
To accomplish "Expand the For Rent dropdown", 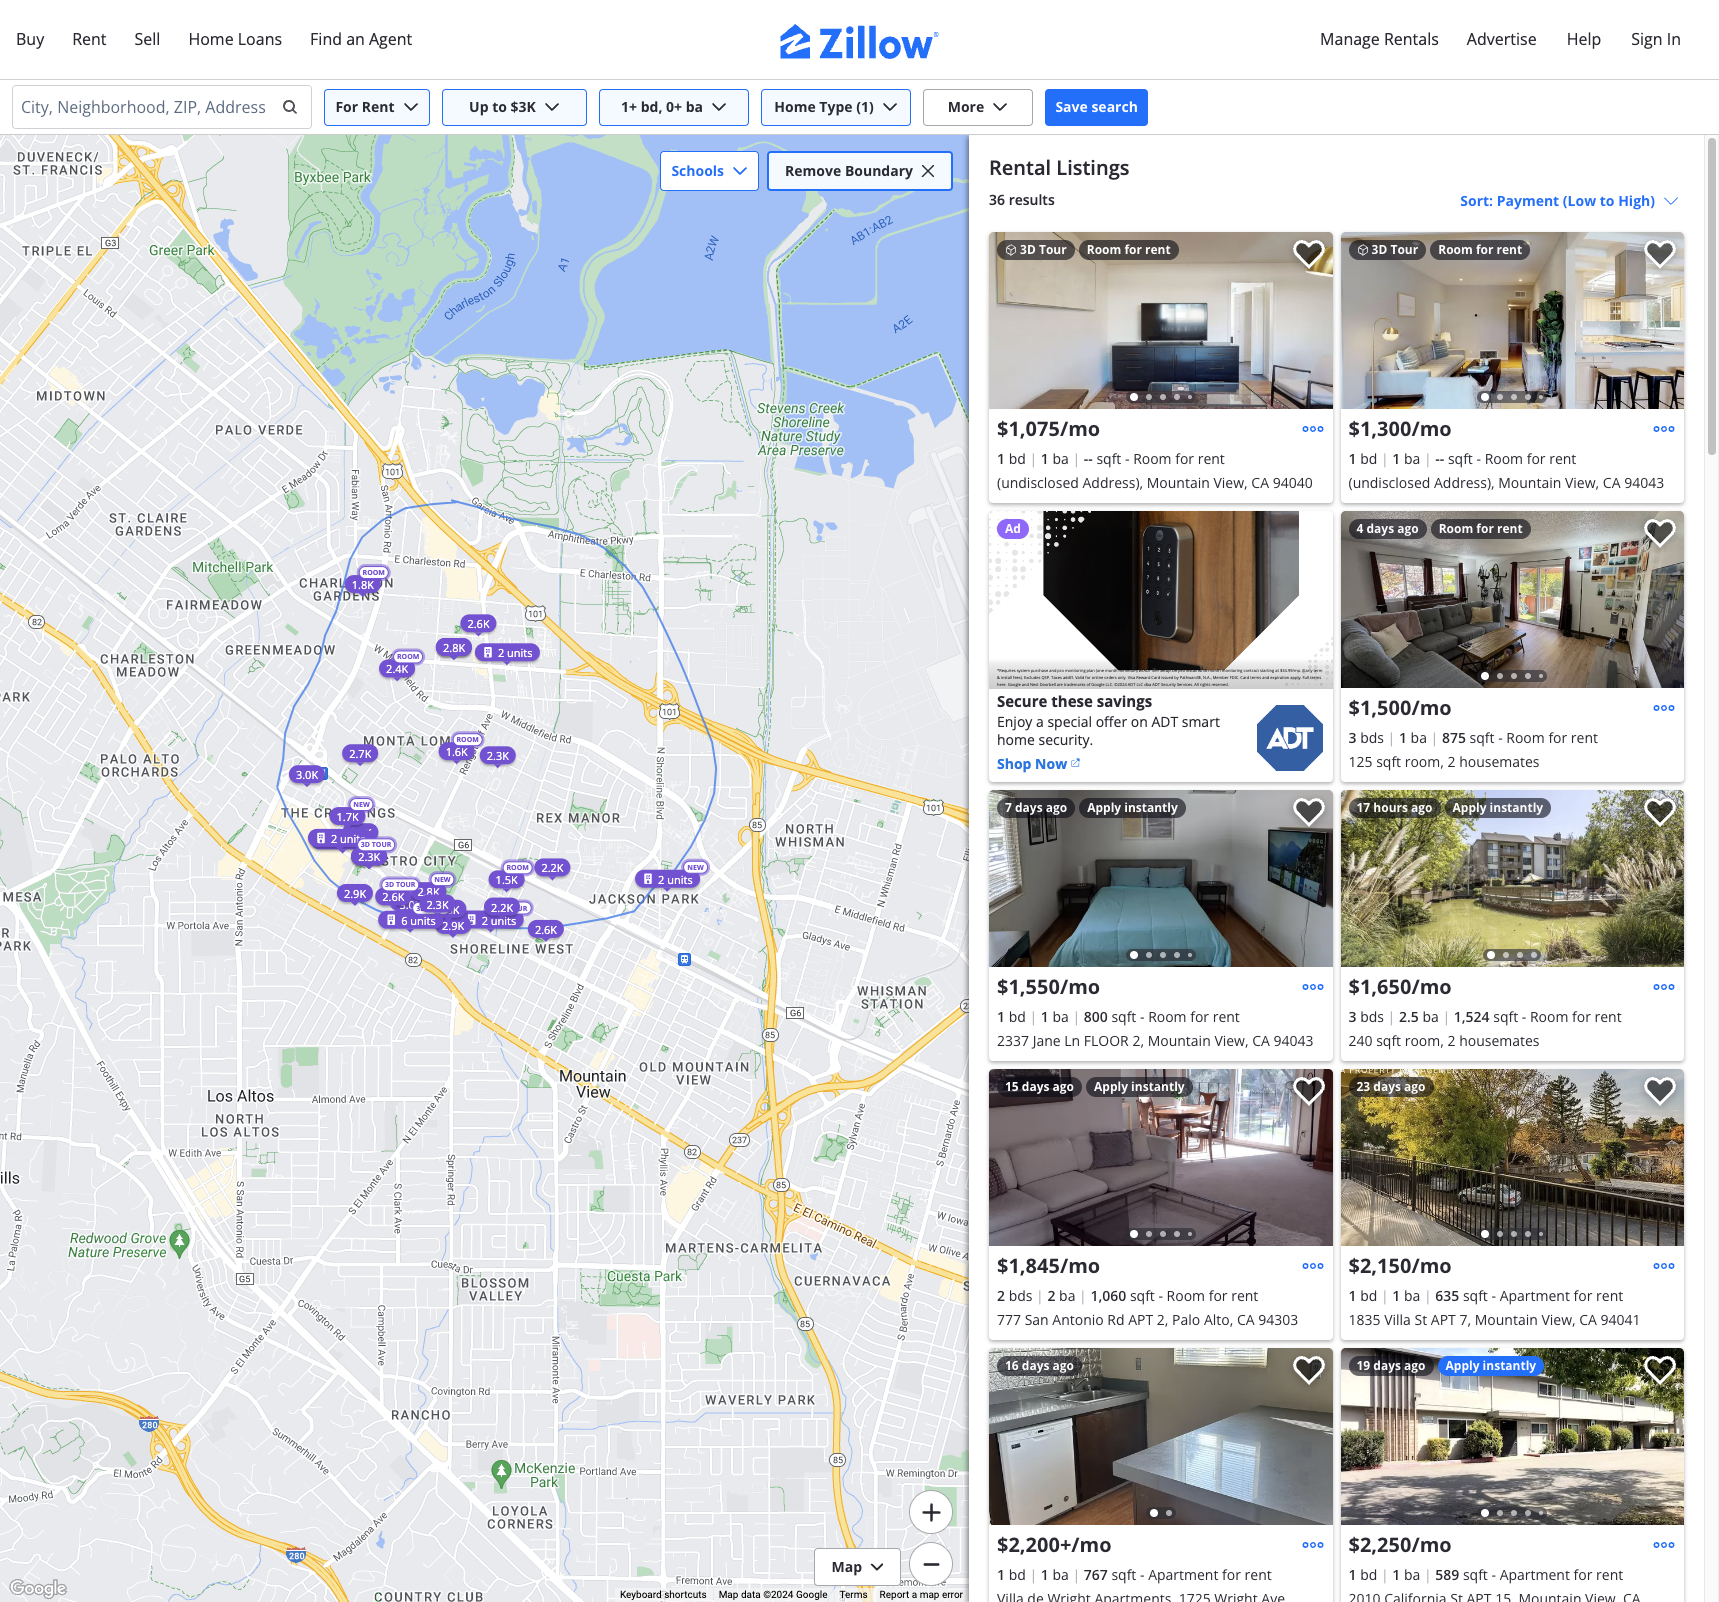I will tap(377, 107).
